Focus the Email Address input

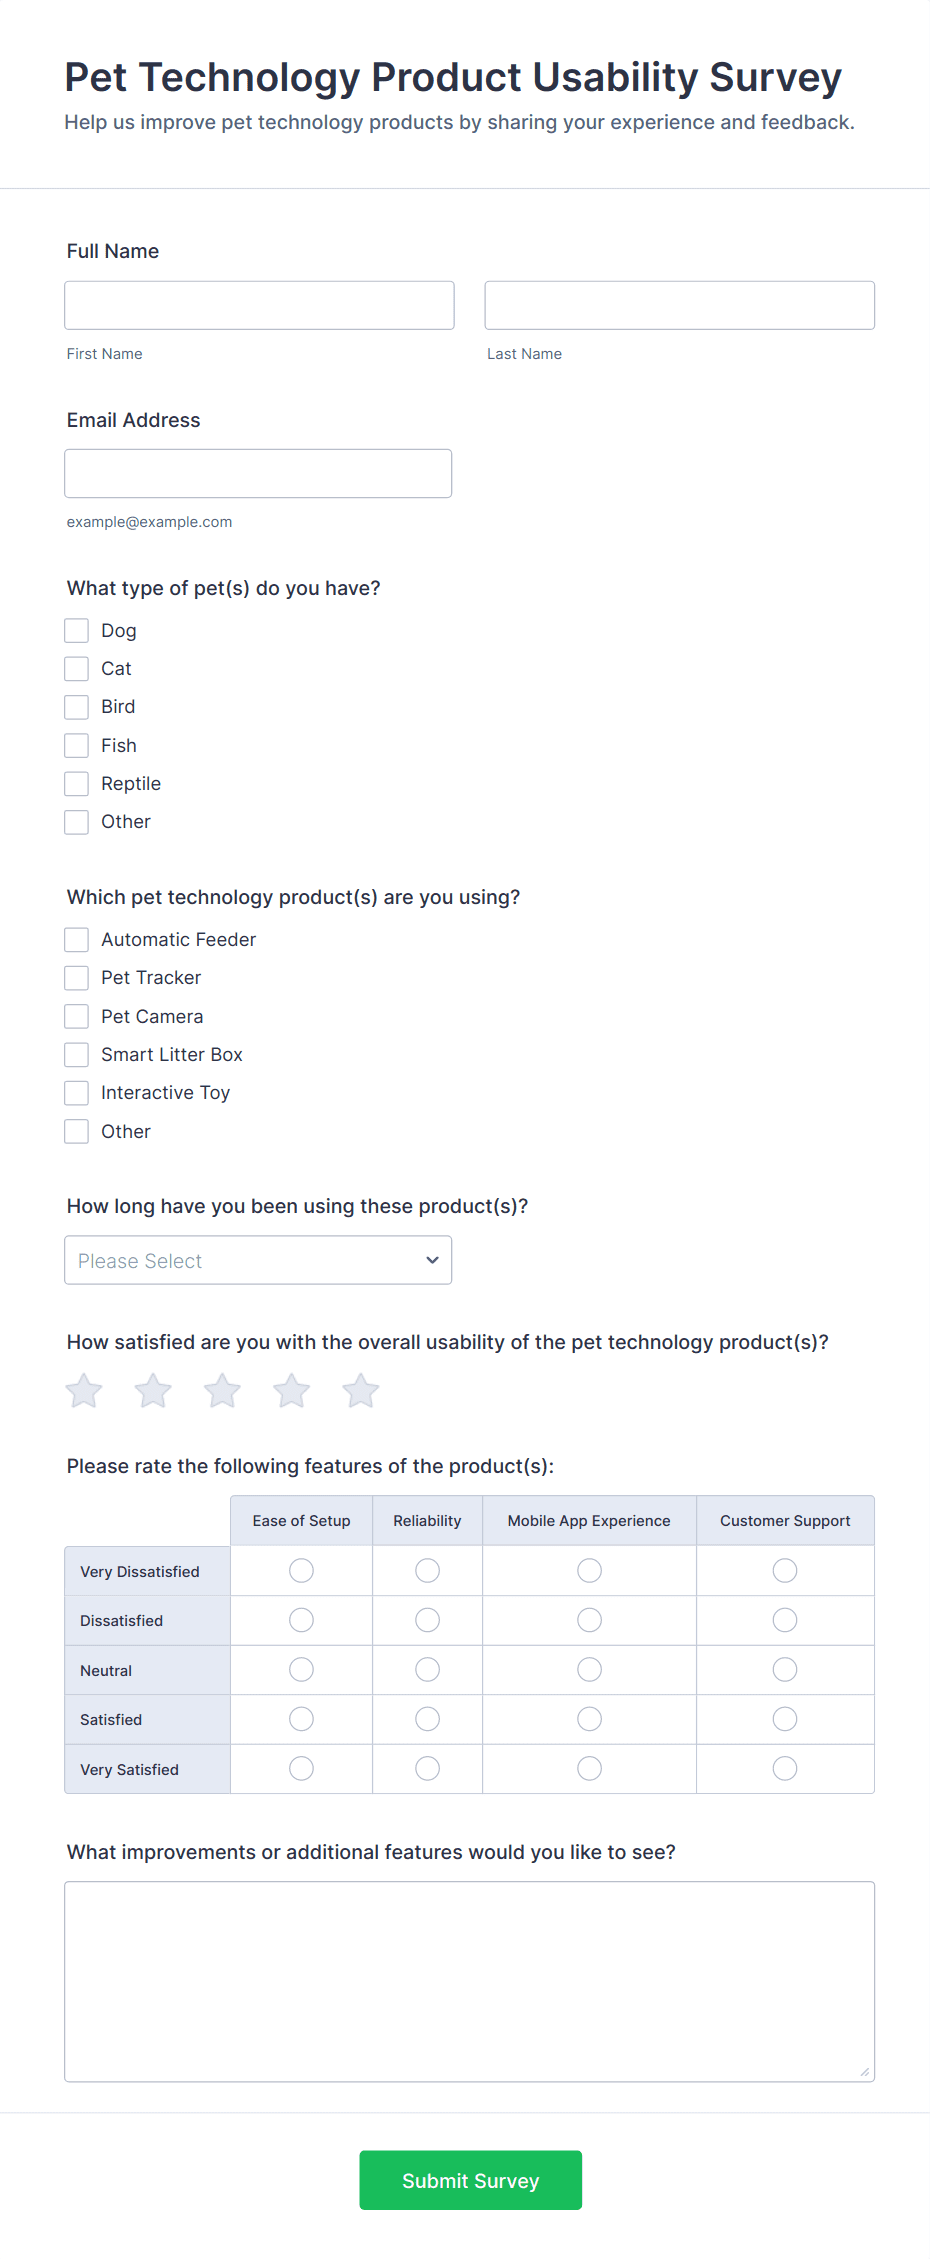click(x=258, y=473)
